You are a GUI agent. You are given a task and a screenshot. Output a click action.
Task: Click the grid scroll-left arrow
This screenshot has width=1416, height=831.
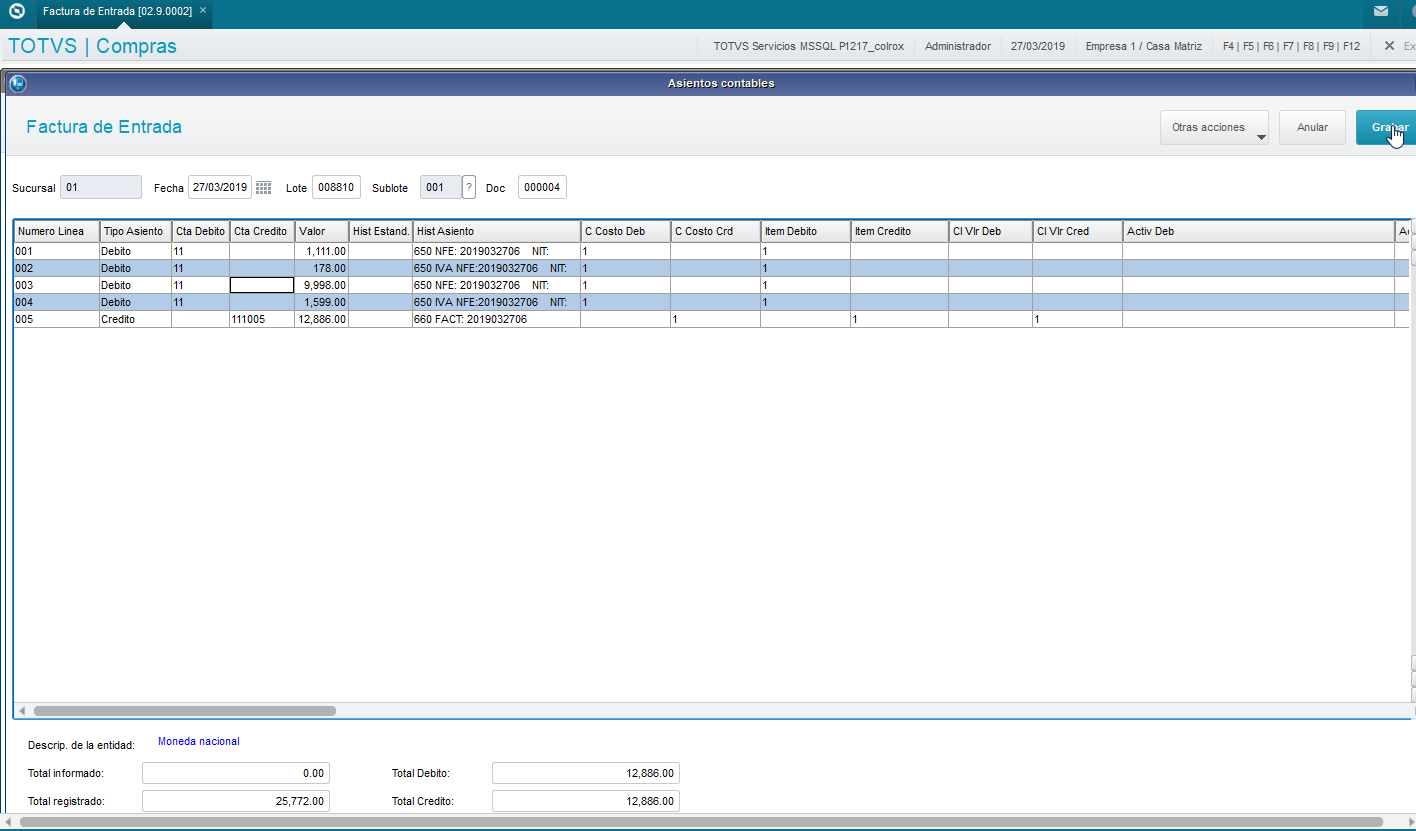pyautogui.click(x=22, y=711)
